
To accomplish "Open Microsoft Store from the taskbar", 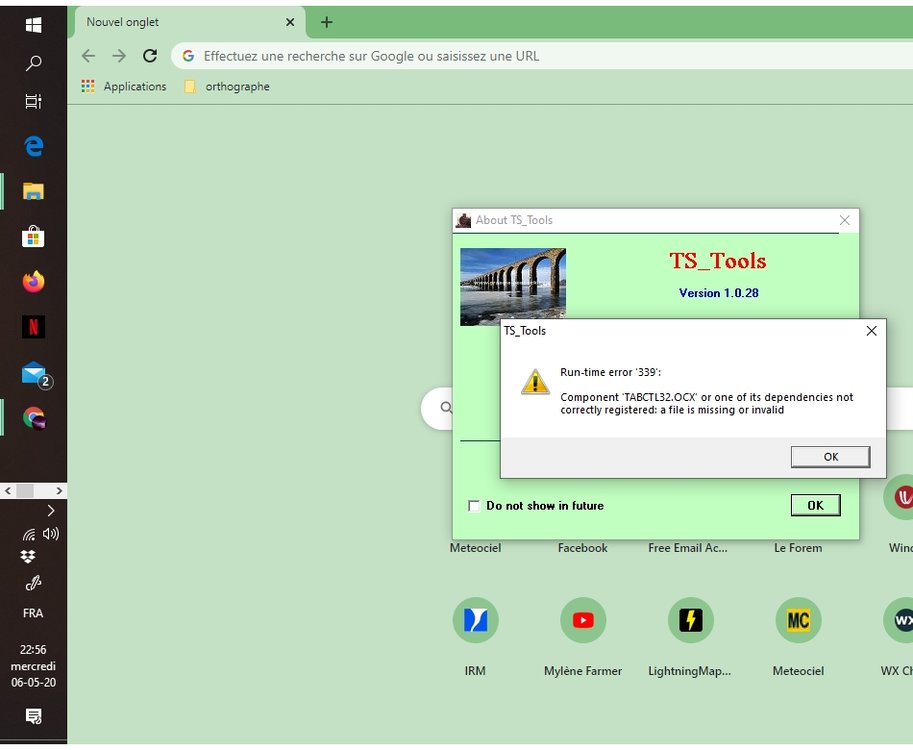I will point(33,236).
